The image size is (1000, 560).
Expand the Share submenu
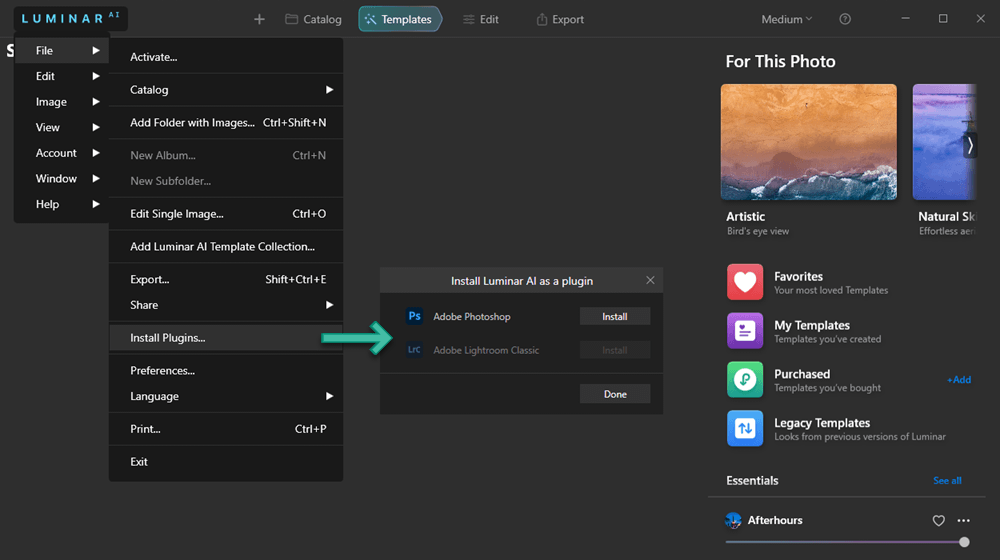226,305
